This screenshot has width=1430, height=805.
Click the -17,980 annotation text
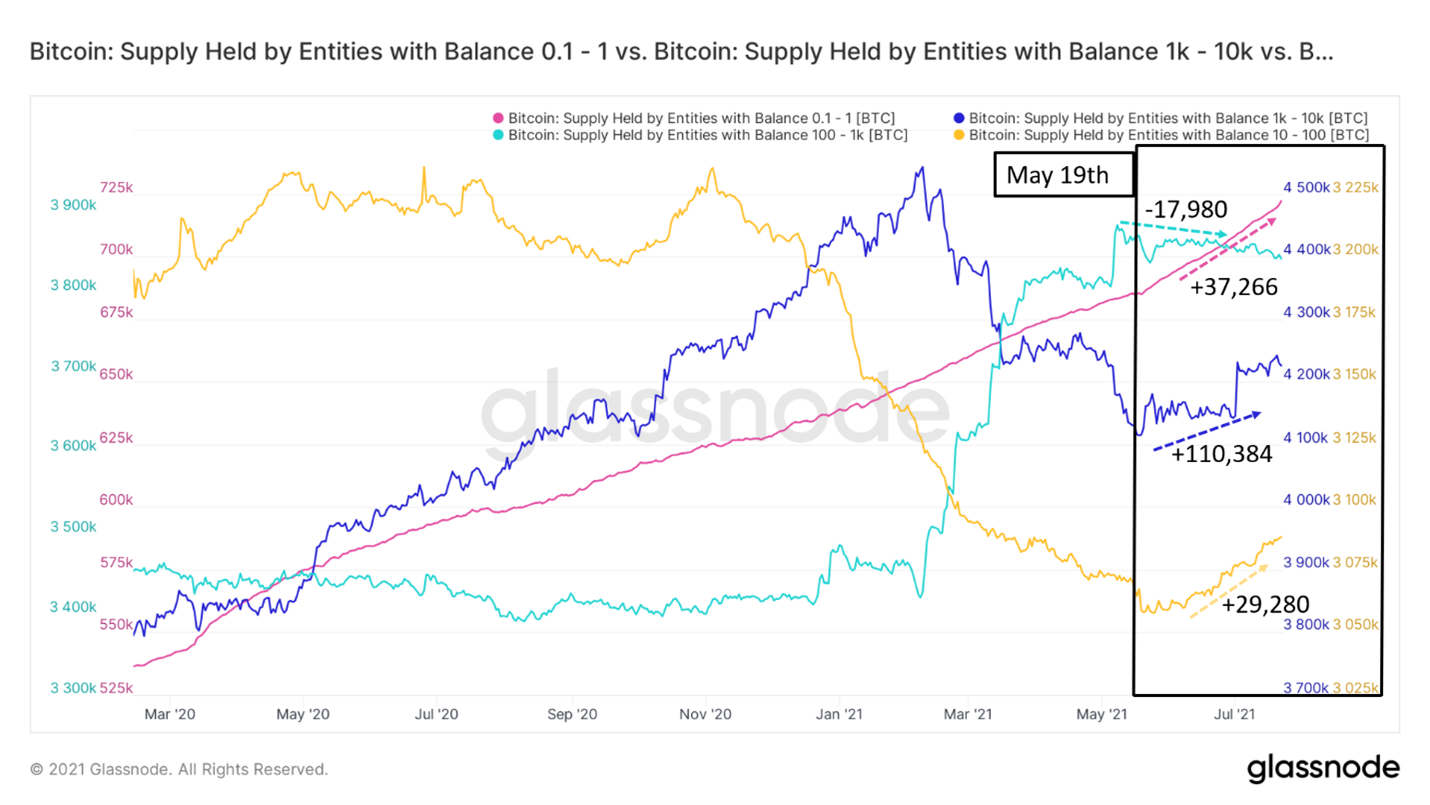[x=1184, y=211]
